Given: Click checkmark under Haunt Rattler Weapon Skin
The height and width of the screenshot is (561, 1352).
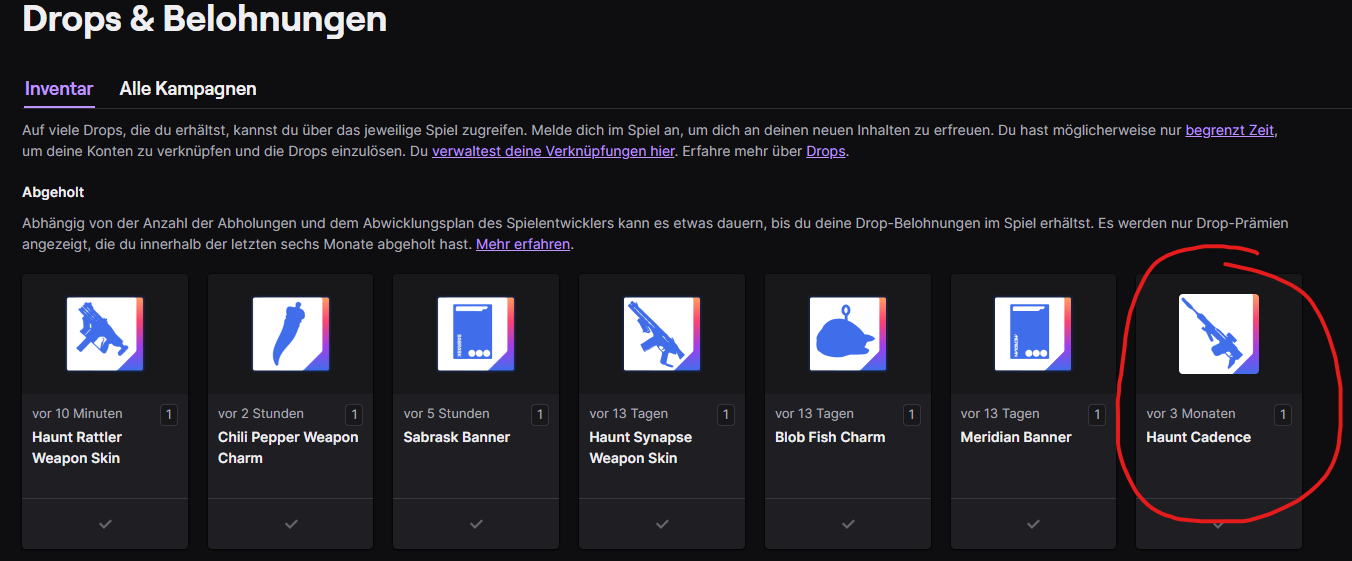Looking at the screenshot, I should (105, 524).
